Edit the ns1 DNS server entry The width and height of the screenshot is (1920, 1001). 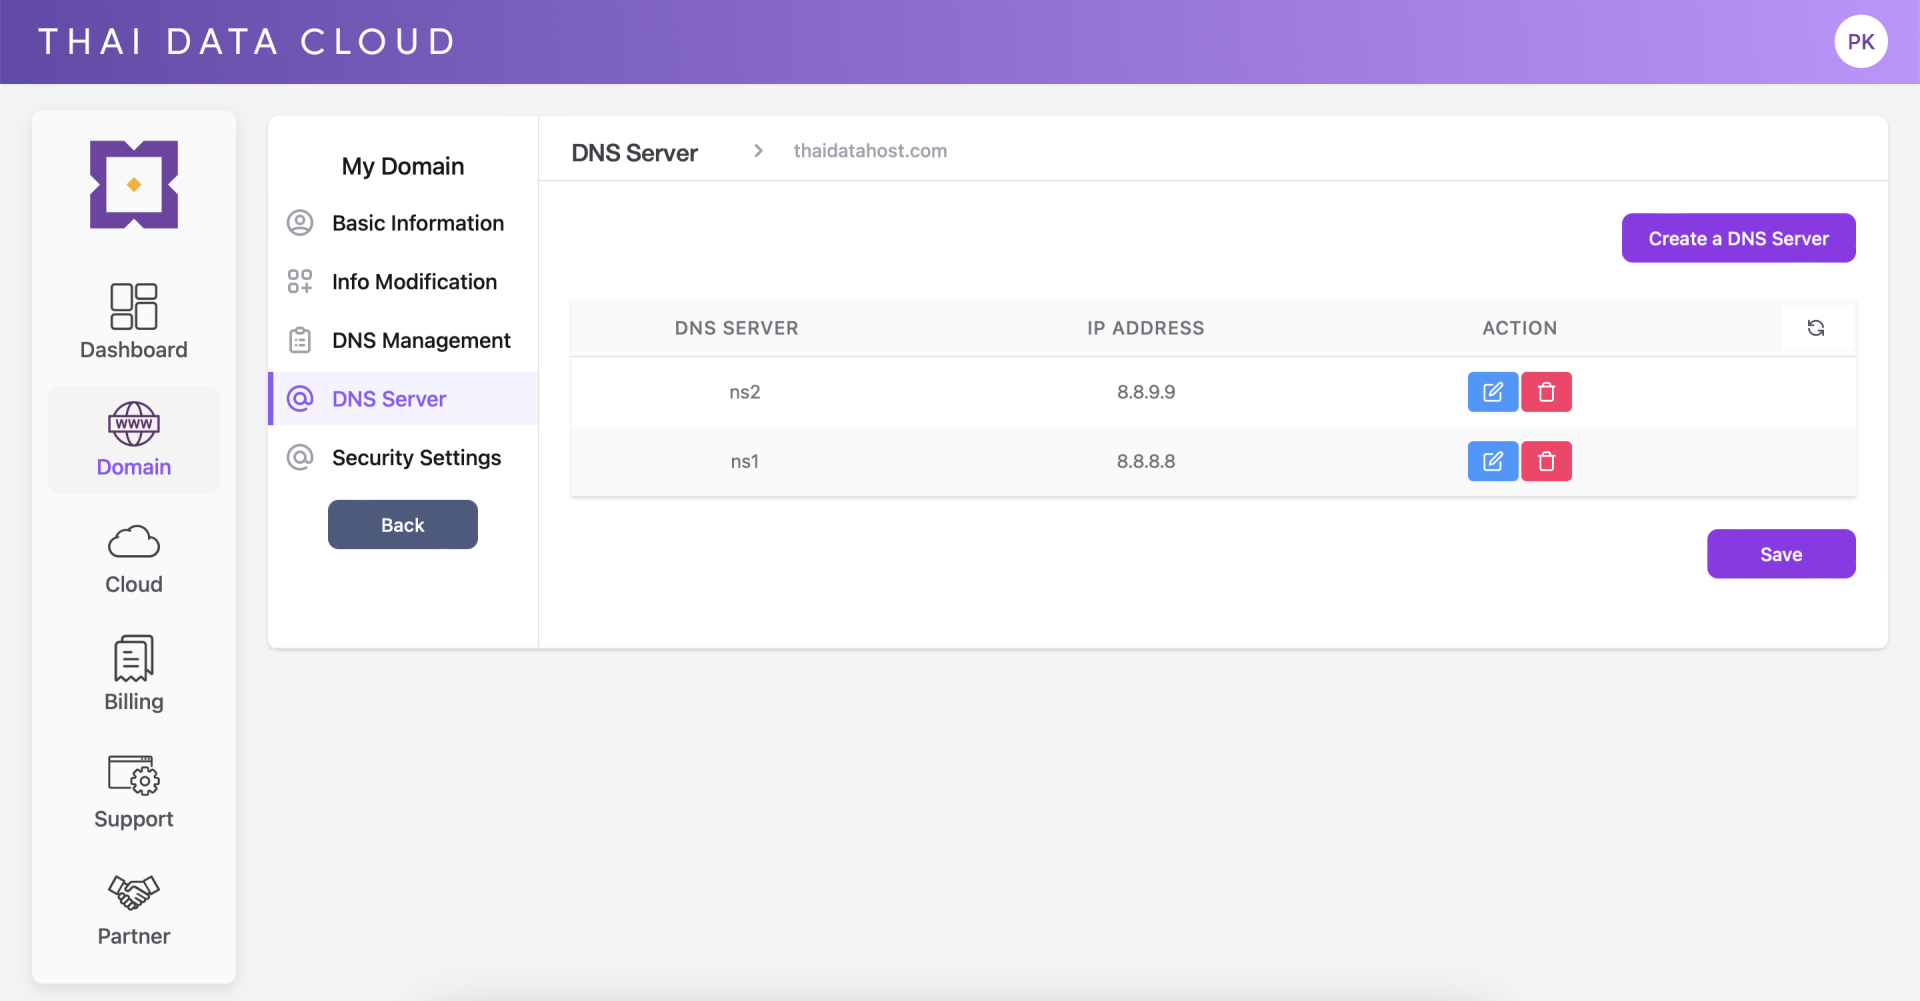click(x=1492, y=461)
